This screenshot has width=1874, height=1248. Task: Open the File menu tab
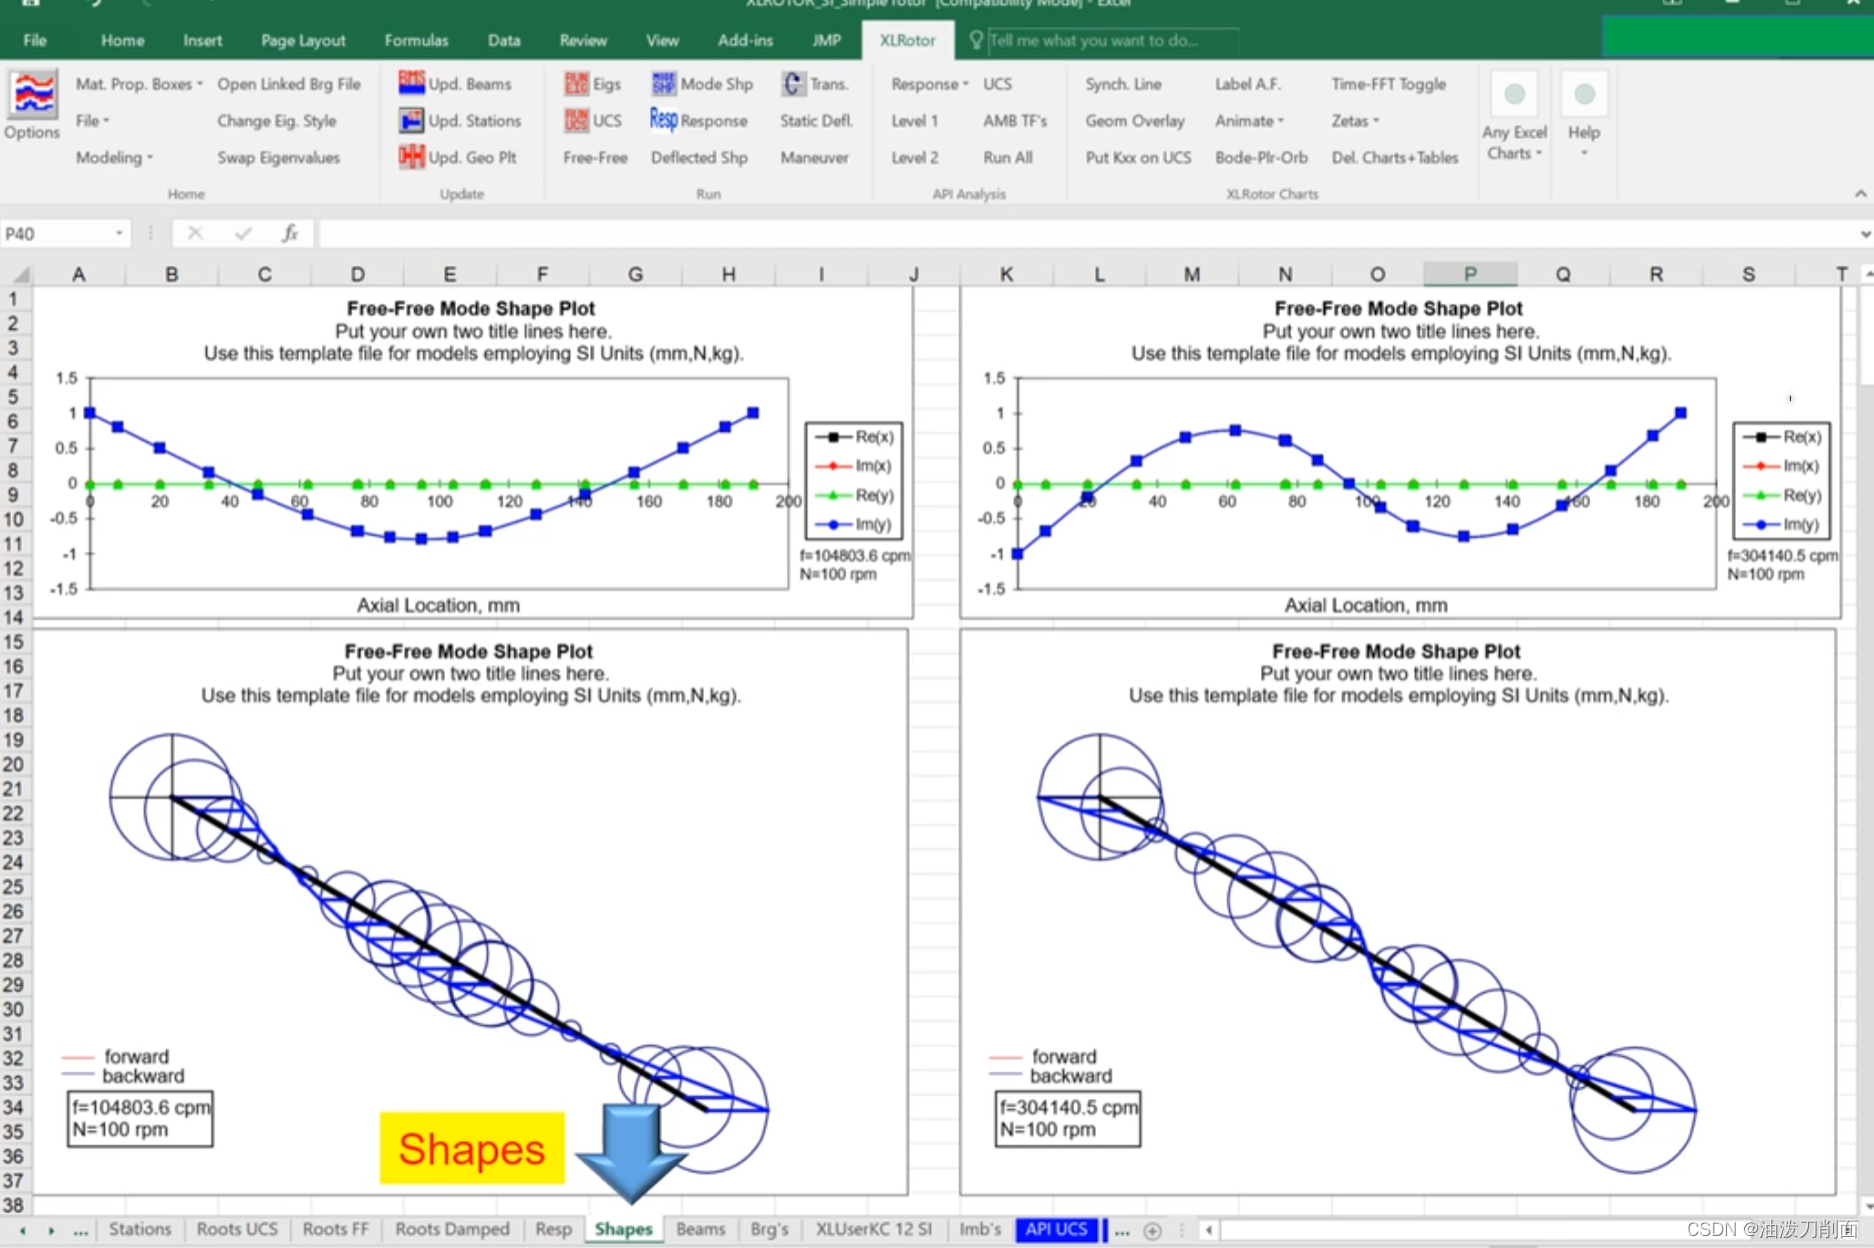coord(35,40)
